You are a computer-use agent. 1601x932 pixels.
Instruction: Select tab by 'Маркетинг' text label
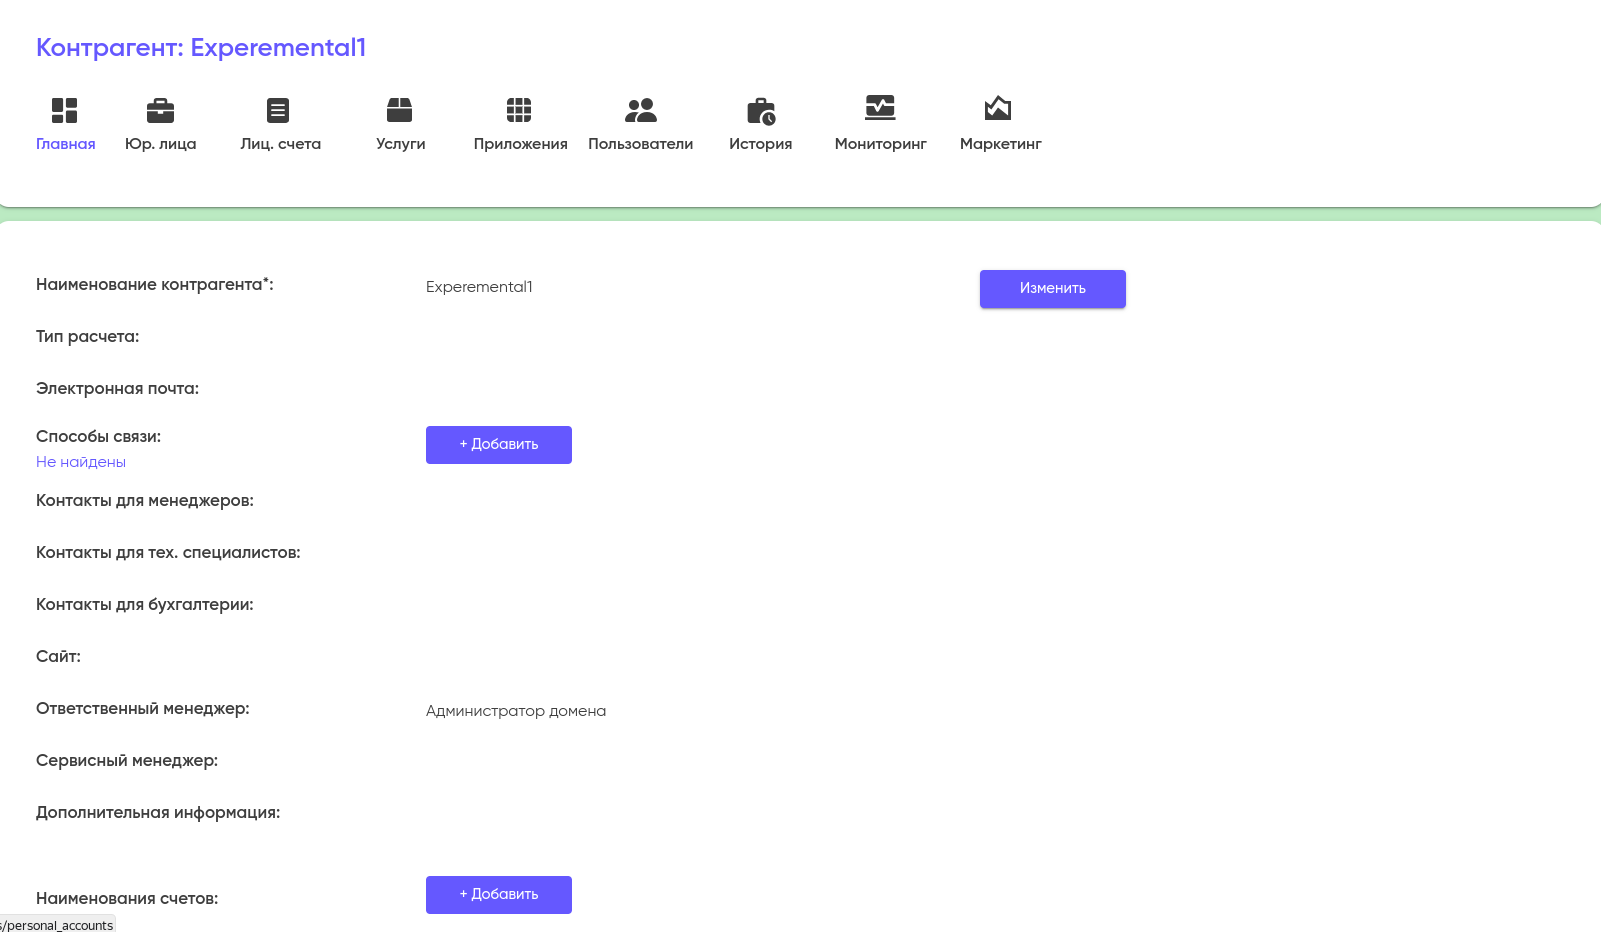click(x=1000, y=144)
